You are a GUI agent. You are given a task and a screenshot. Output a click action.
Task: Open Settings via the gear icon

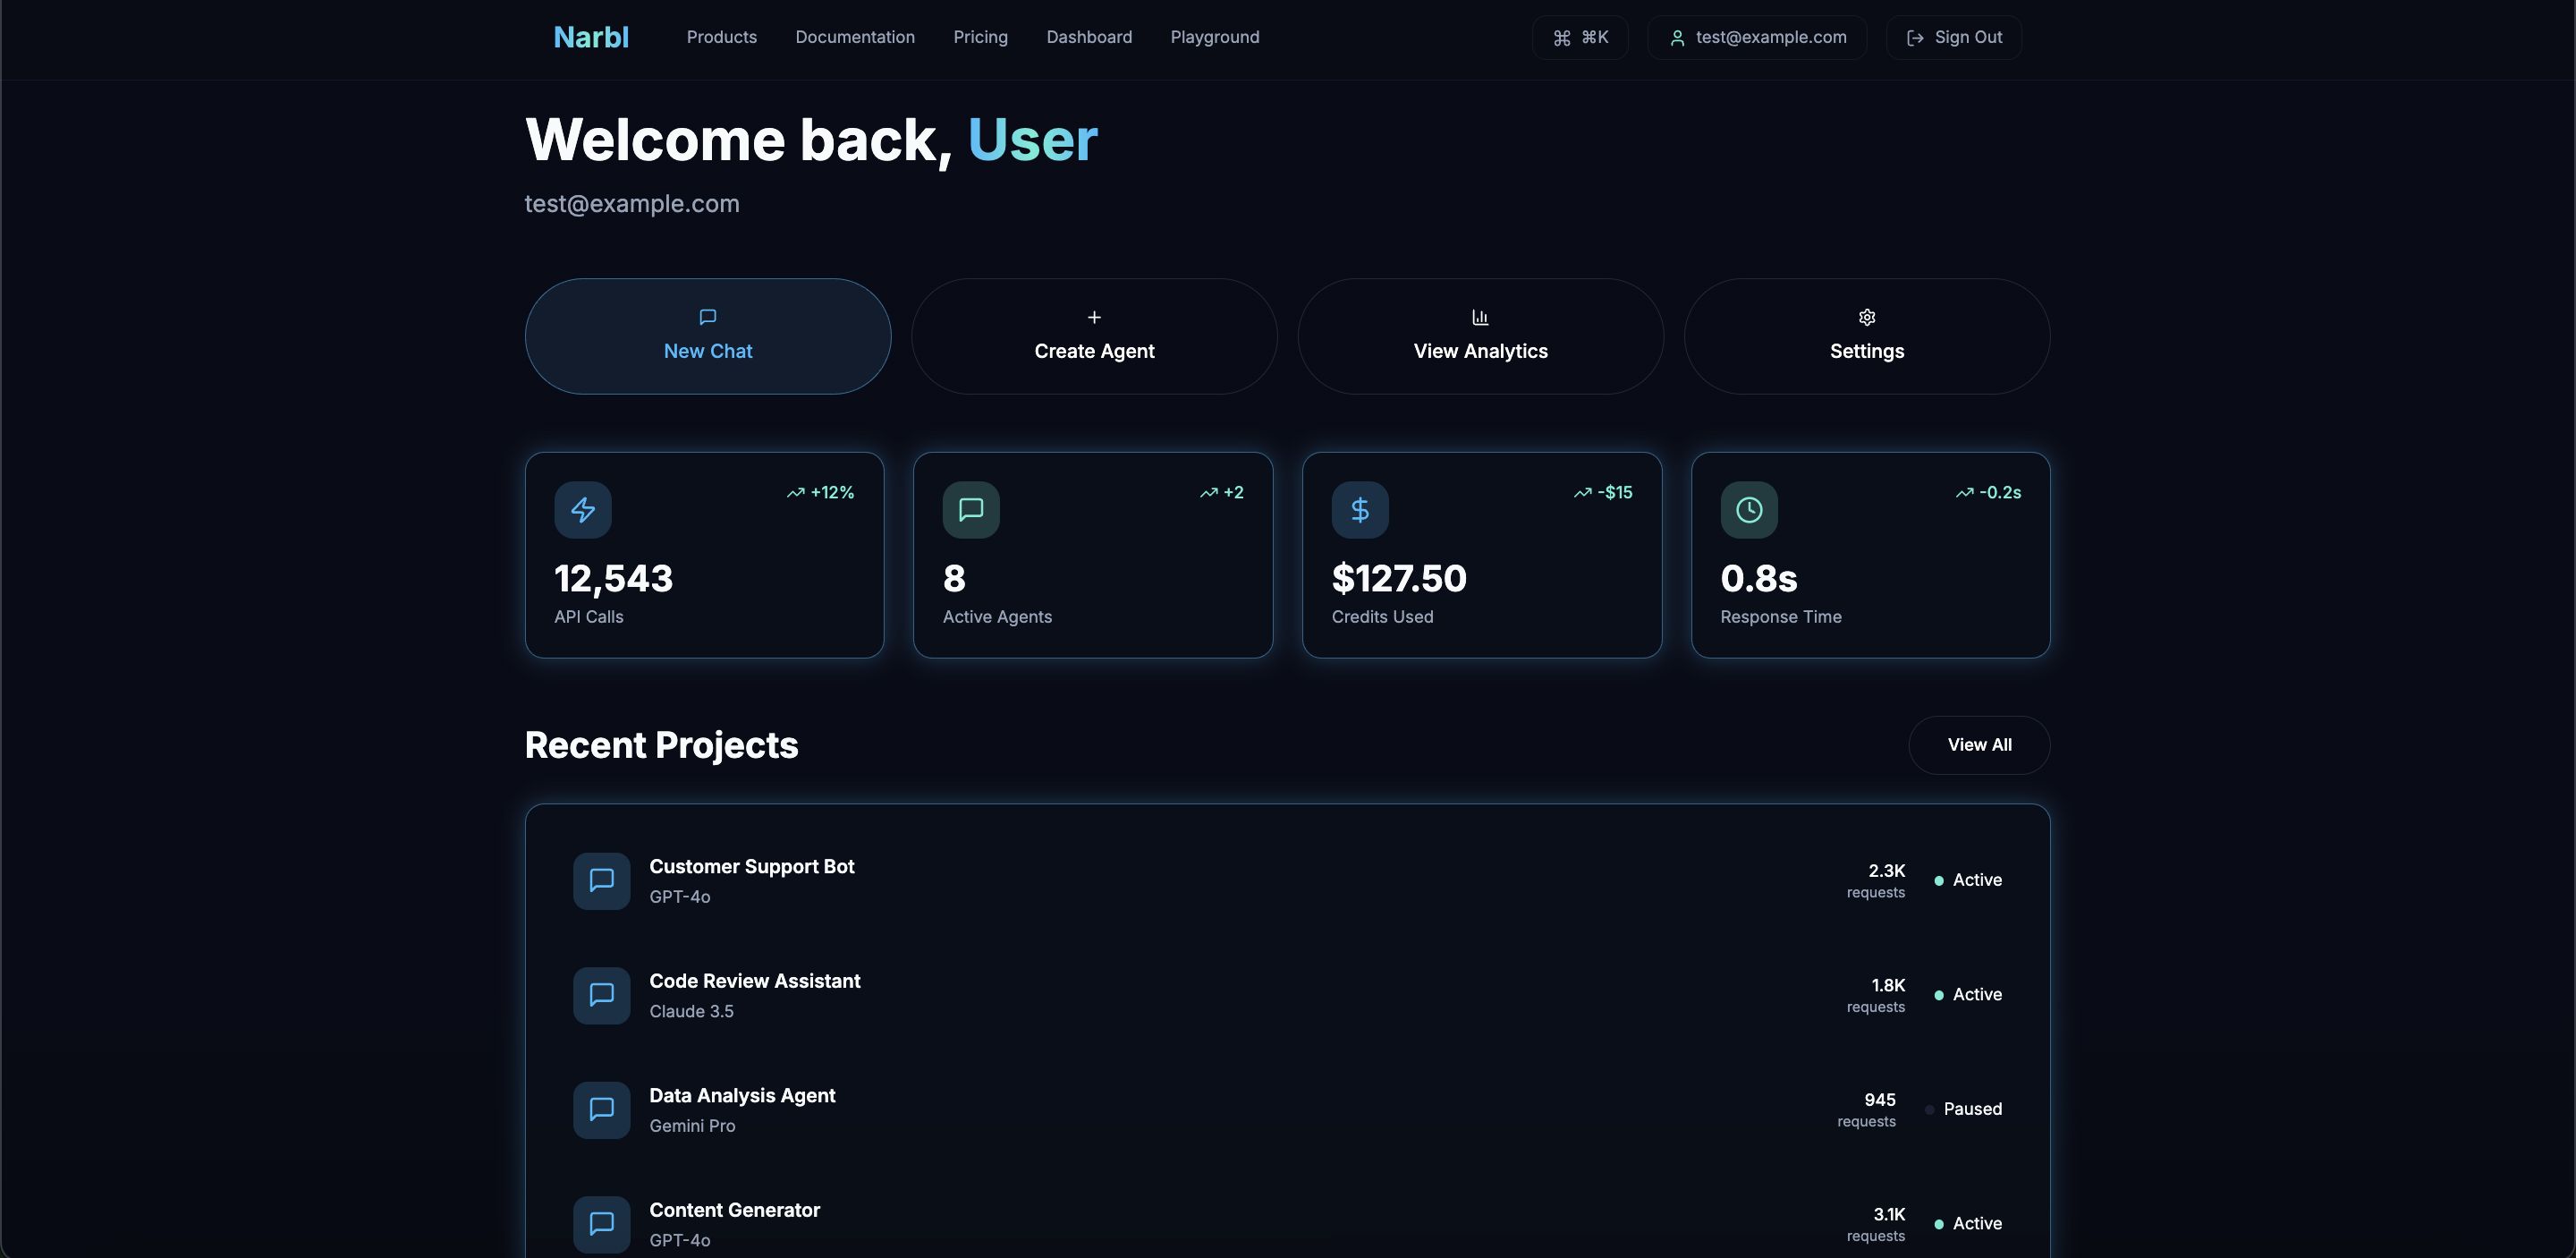pos(1867,317)
